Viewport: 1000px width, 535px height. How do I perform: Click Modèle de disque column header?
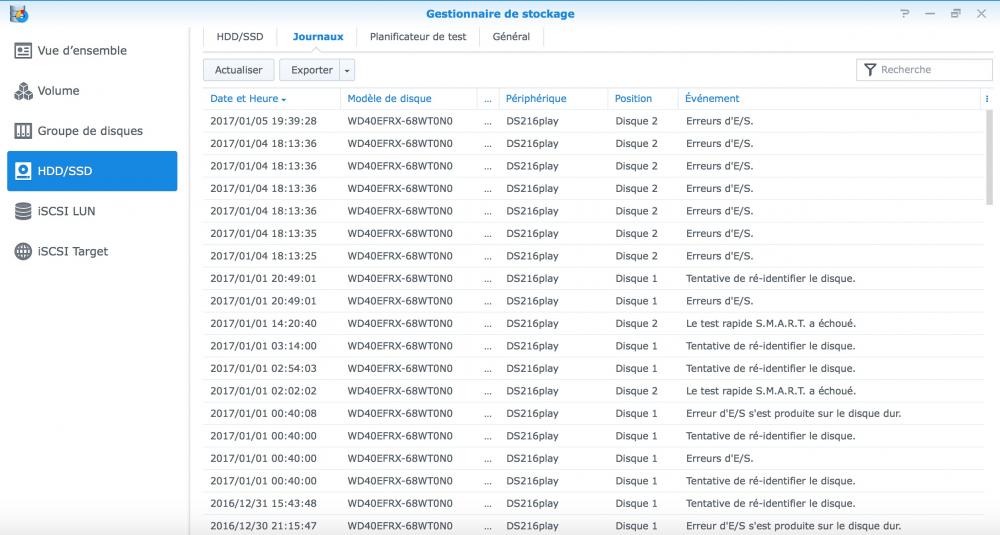(409, 99)
